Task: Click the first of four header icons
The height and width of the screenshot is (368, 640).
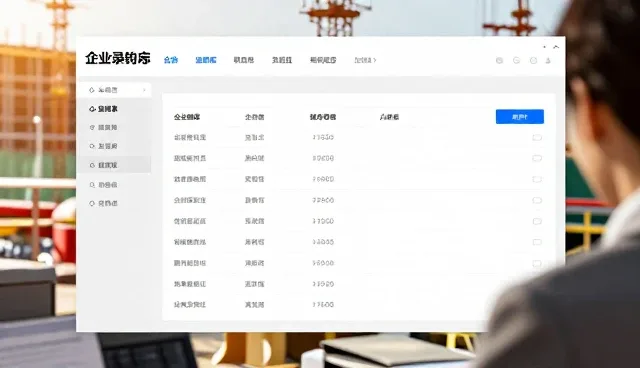Action: 499,60
